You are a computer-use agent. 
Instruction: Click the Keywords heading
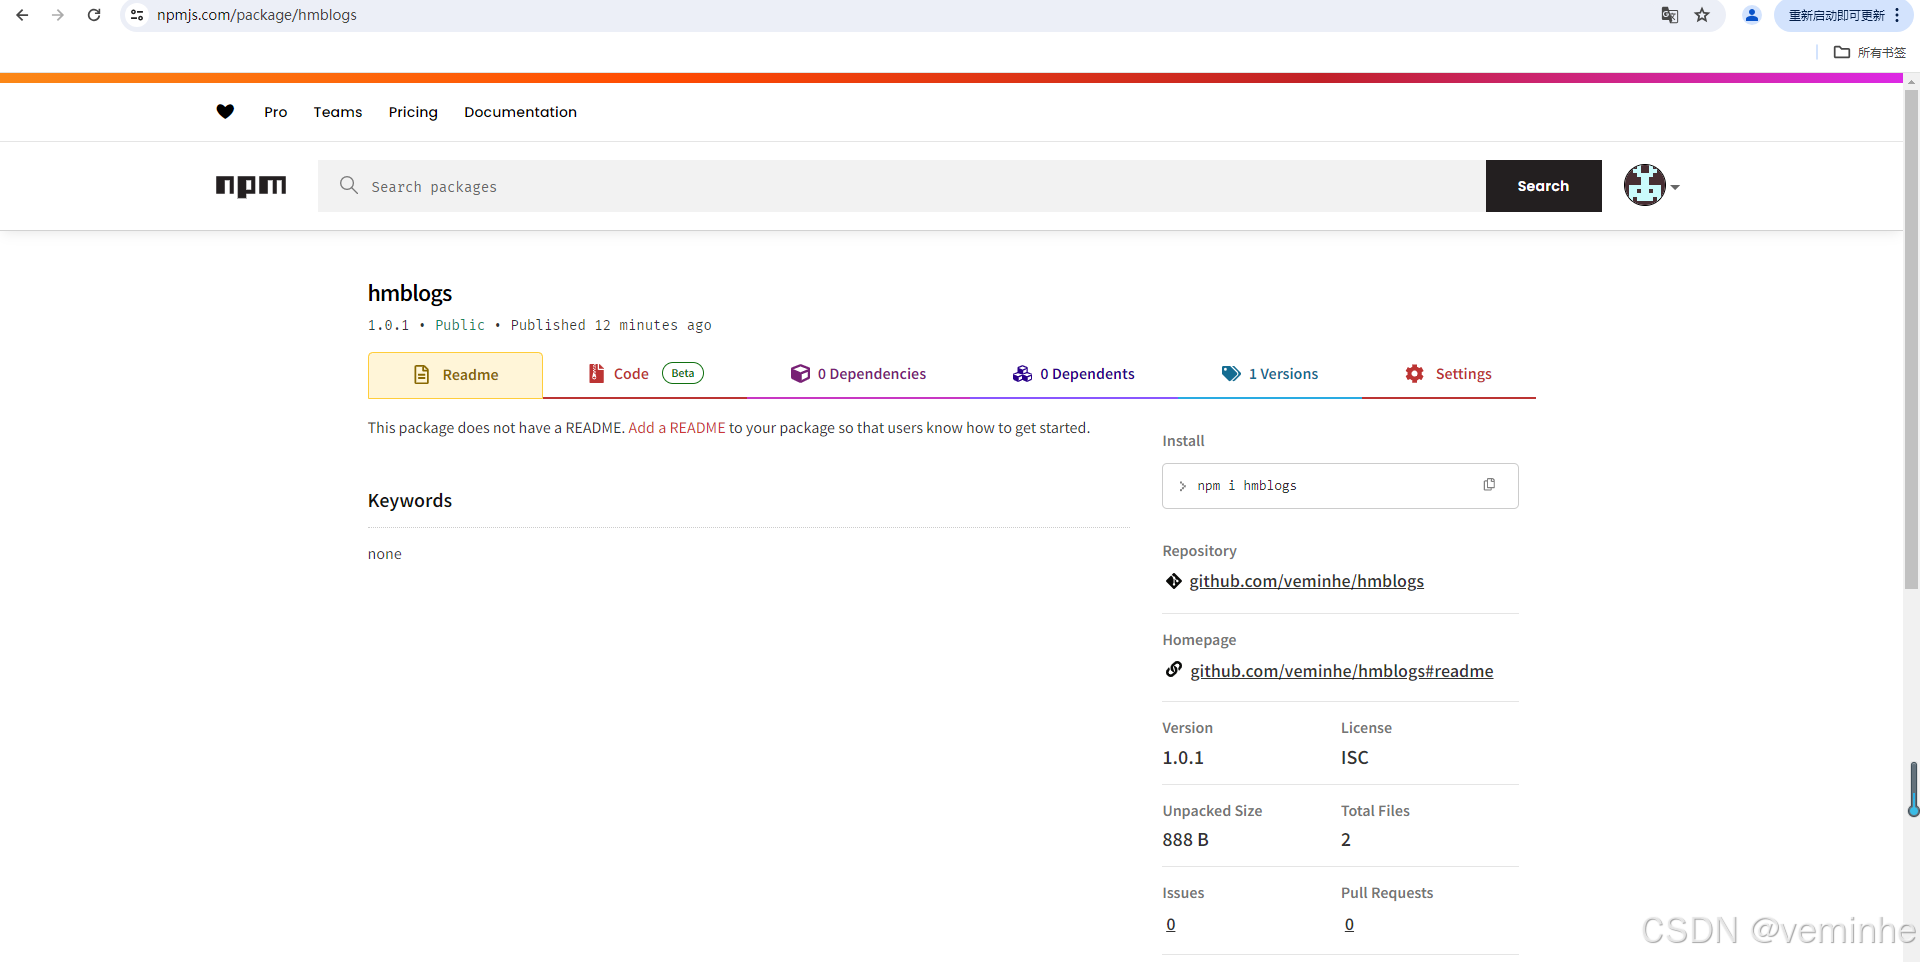[410, 501]
